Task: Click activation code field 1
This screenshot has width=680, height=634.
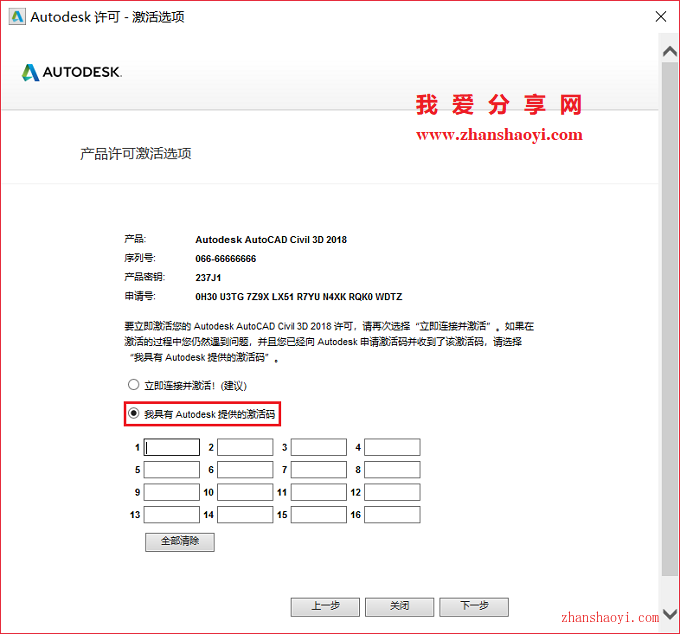Action: tap(172, 447)
